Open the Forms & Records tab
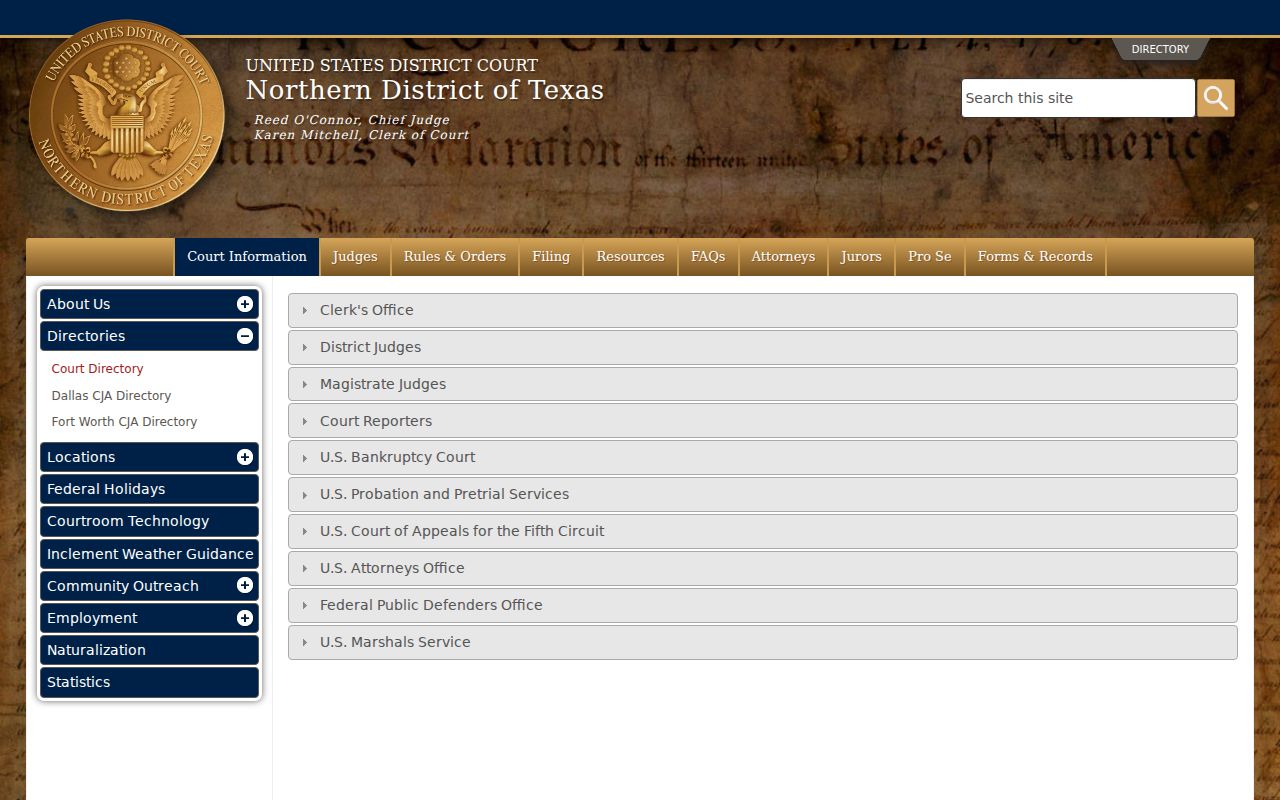The image size is (1280, 800). [x=1035, y=257]
